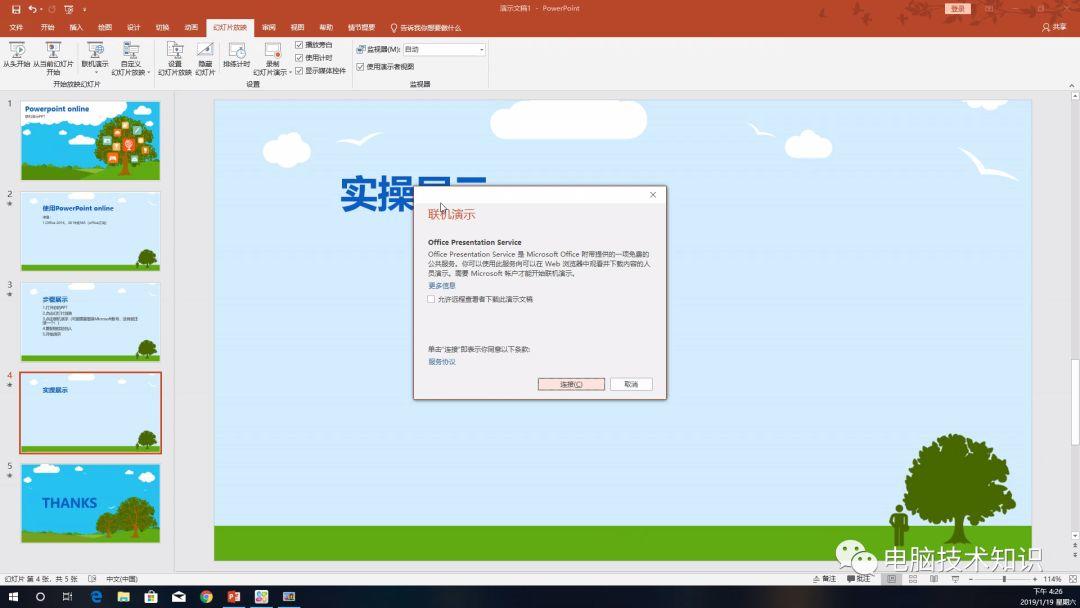
Task: Open reading view in status bar
Action: tap(933, 579)
